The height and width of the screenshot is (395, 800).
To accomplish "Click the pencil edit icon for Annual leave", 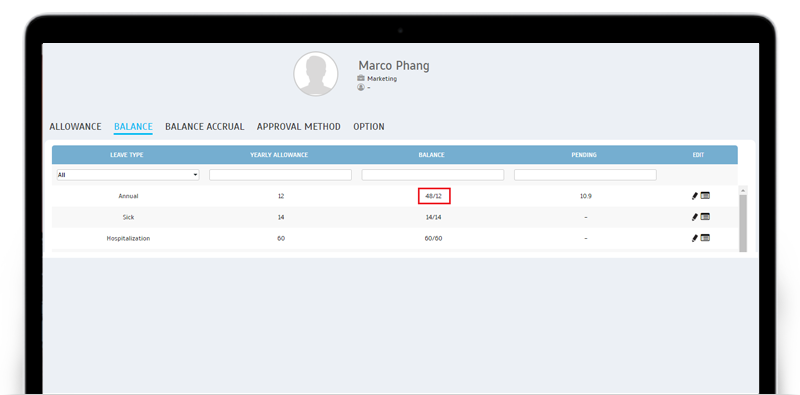I will (x=694, y=196).
